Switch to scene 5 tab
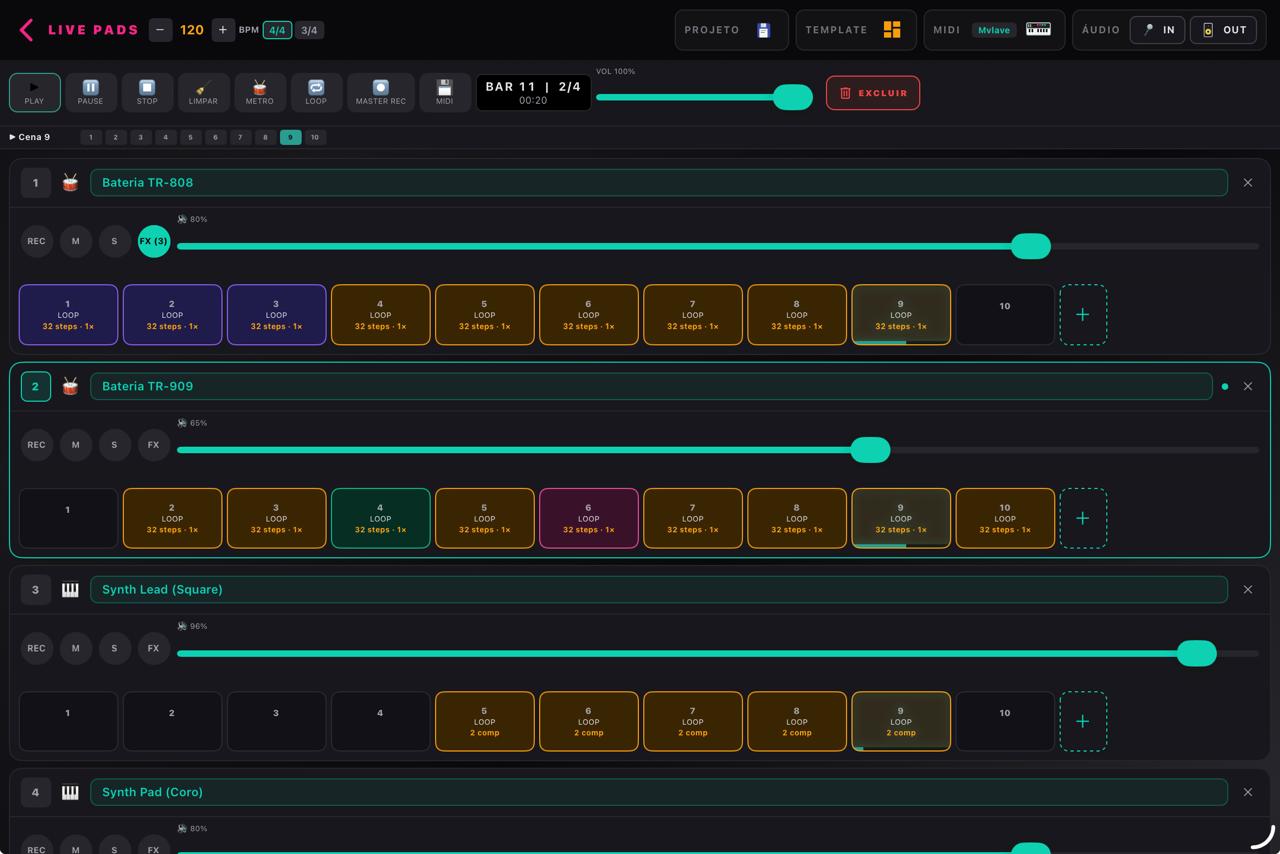 pyautogui.click(x=190, y=137)
